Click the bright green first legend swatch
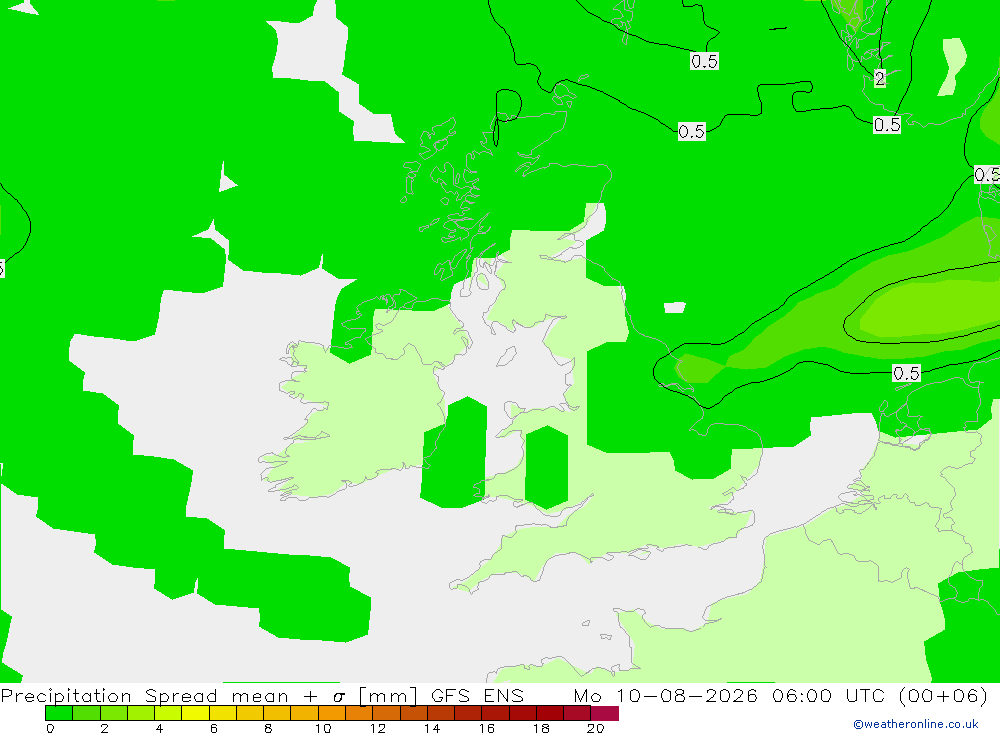The image size is (1000, 733). coord(59,713)
